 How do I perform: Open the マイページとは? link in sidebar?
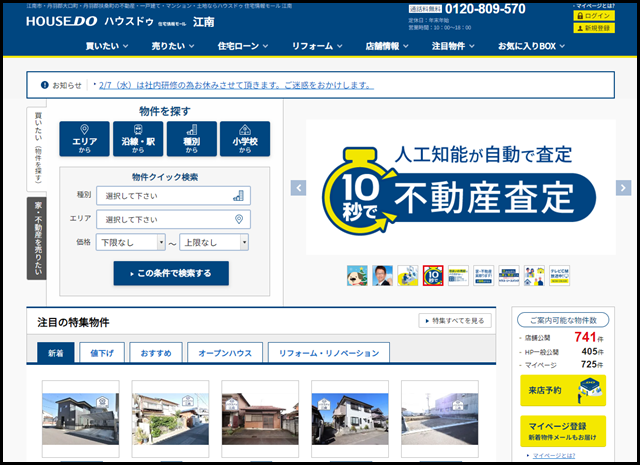554,456
